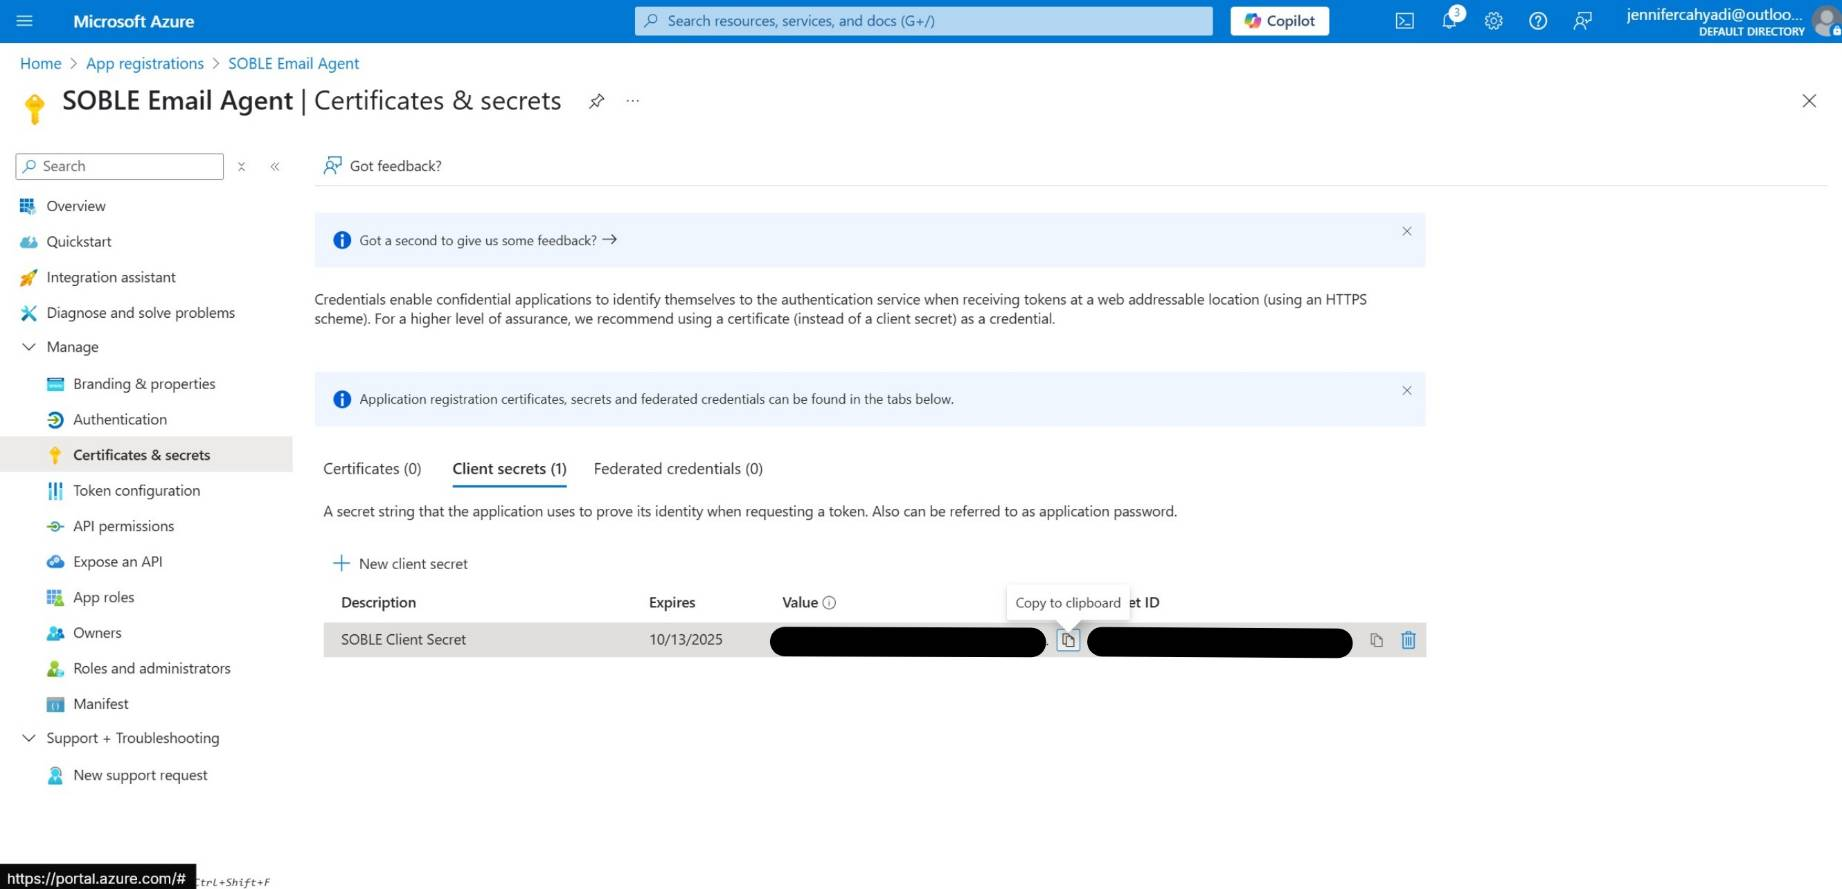Open Integration assistant
The height and width of the screenshot is (889, 1842).
(111, 278)
